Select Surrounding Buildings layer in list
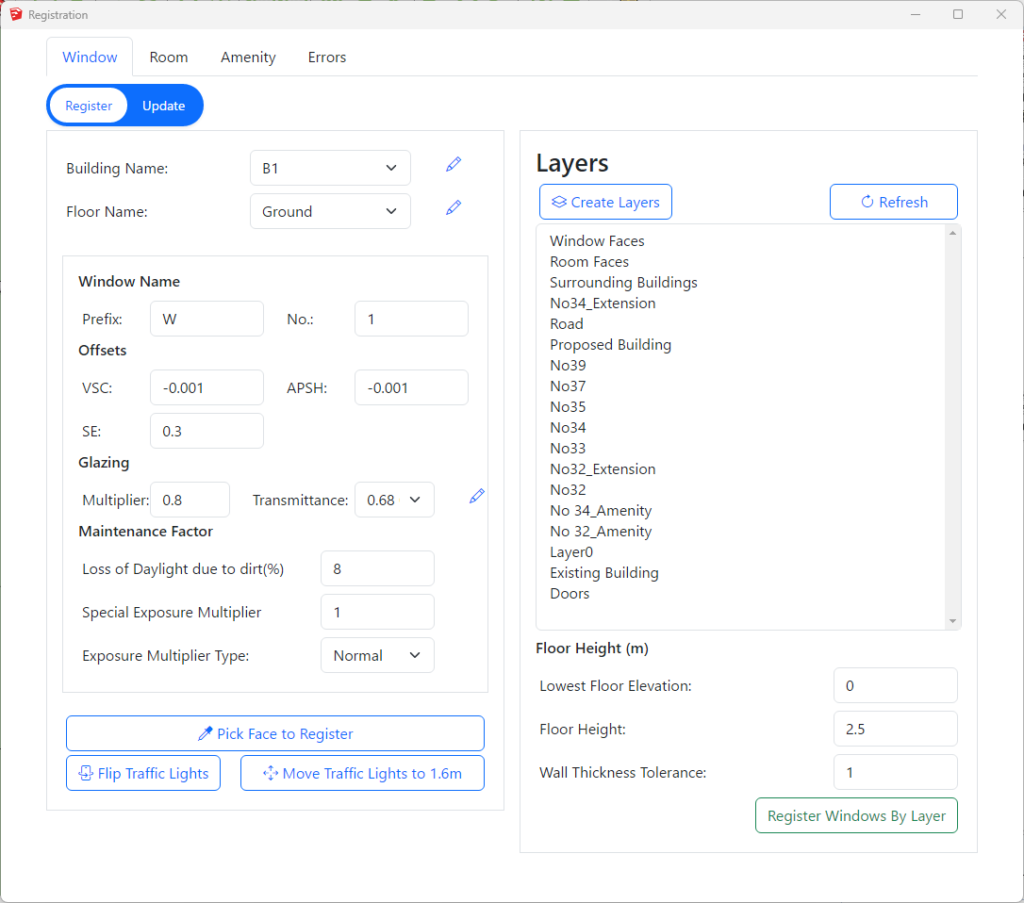The image size is (1024, 903). (624, 283)
